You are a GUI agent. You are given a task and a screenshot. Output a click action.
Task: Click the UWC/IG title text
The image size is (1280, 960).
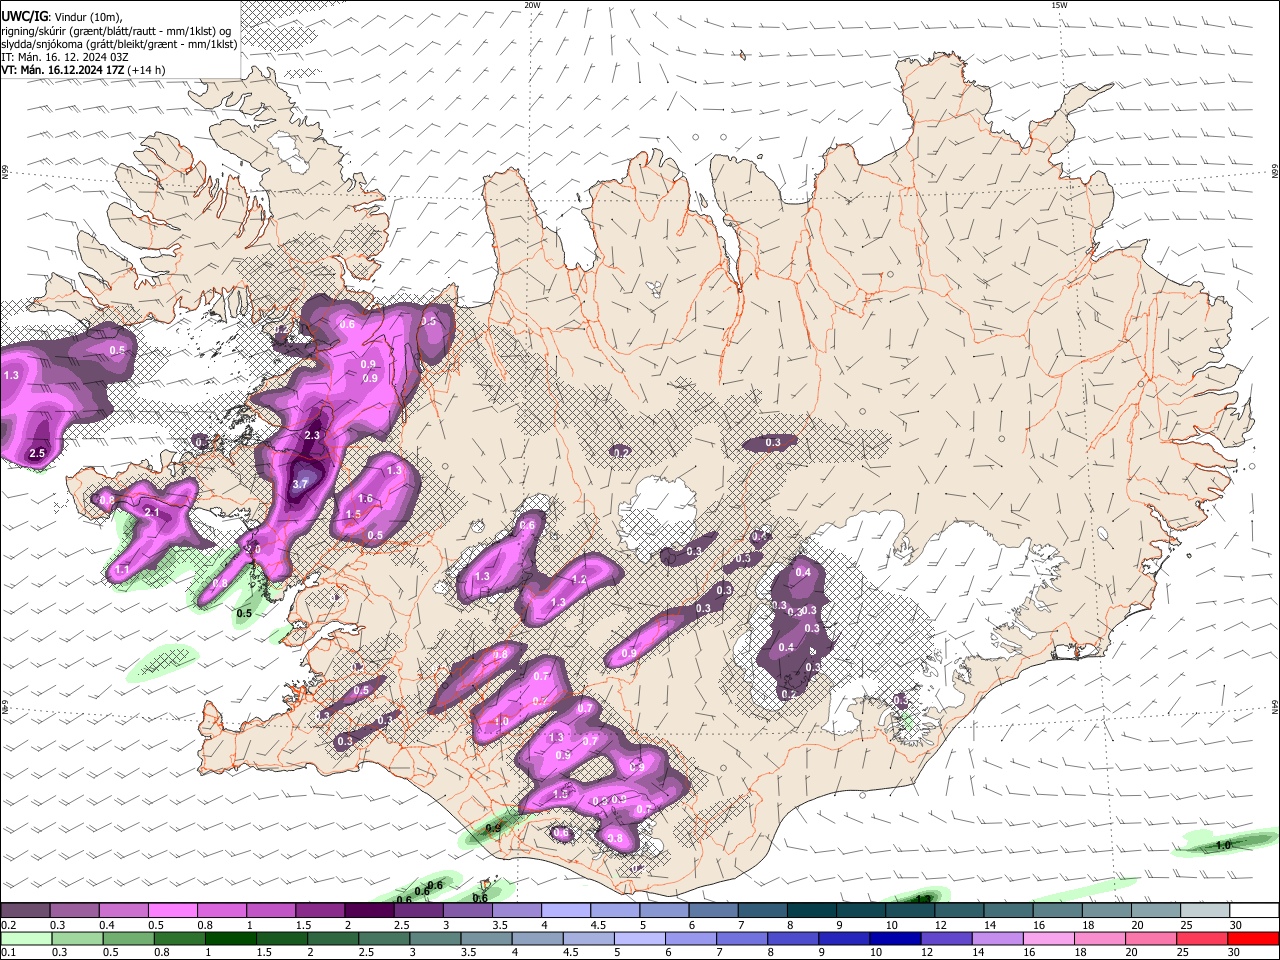[x=24, y=16]
